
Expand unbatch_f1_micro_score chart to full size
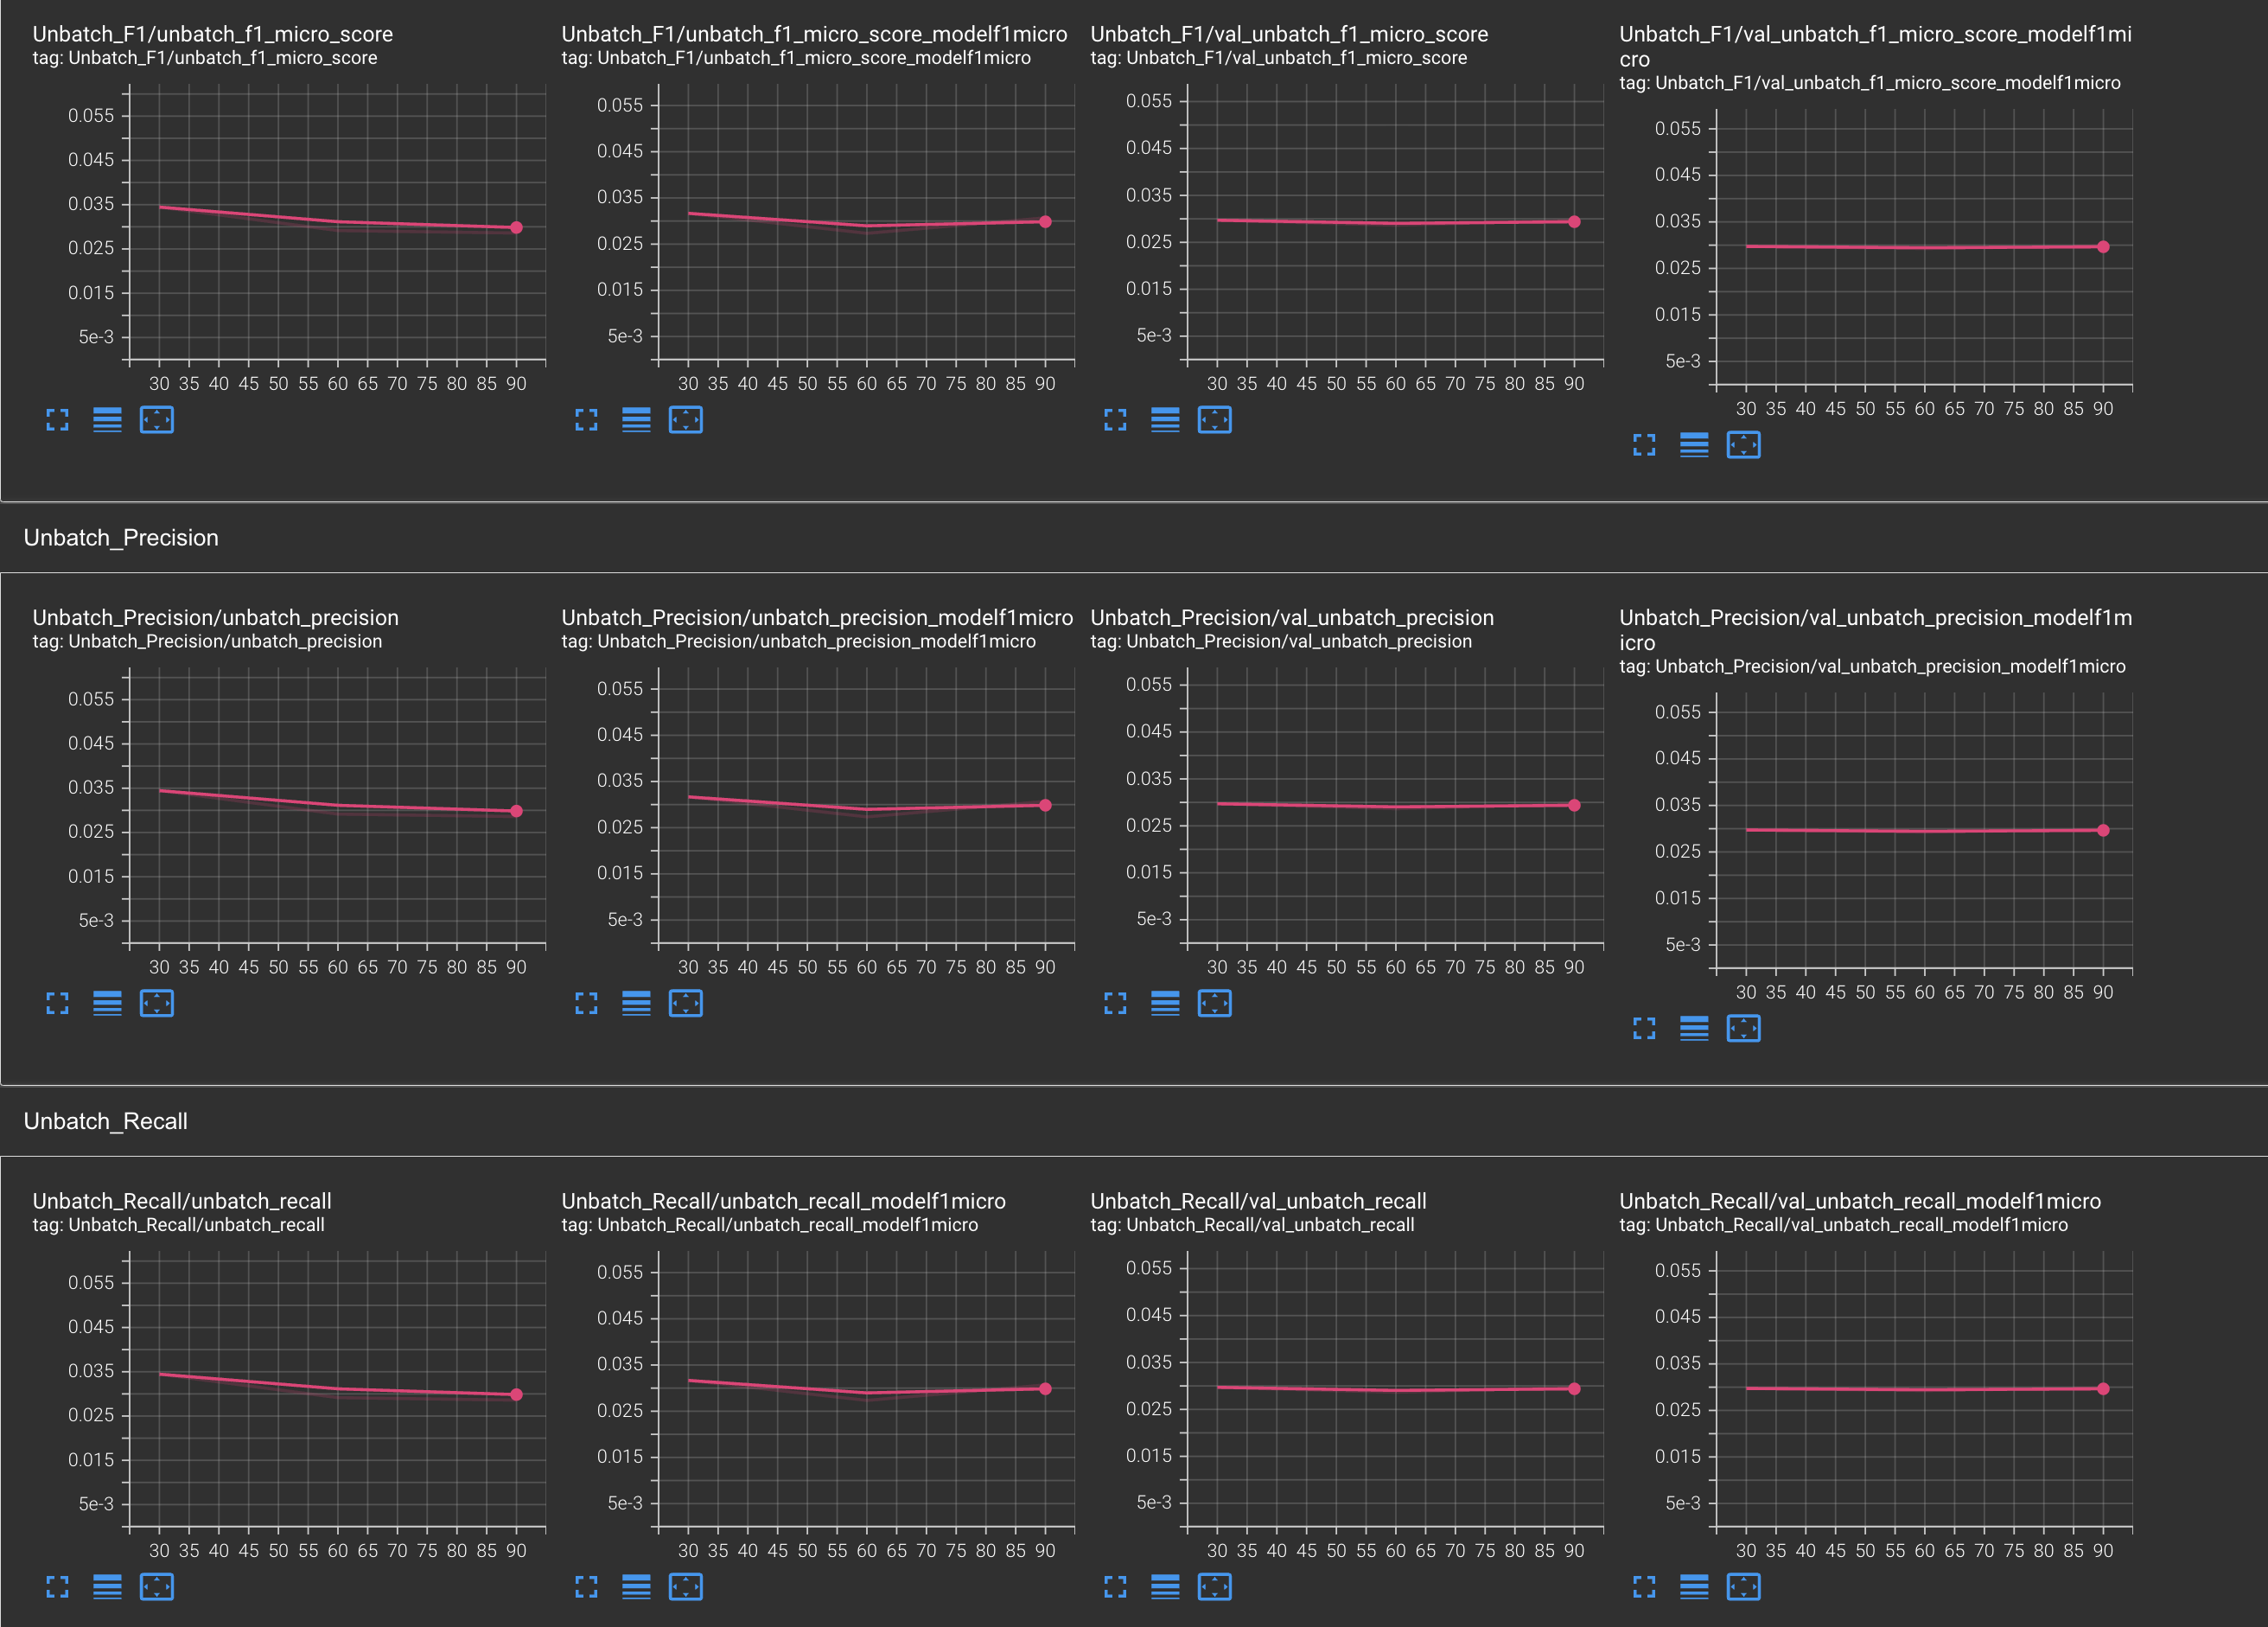[x=57, y=420]
